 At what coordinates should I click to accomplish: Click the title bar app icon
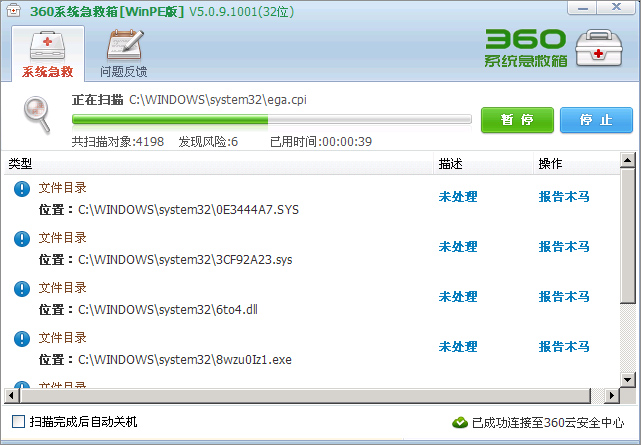pos(13,11)
